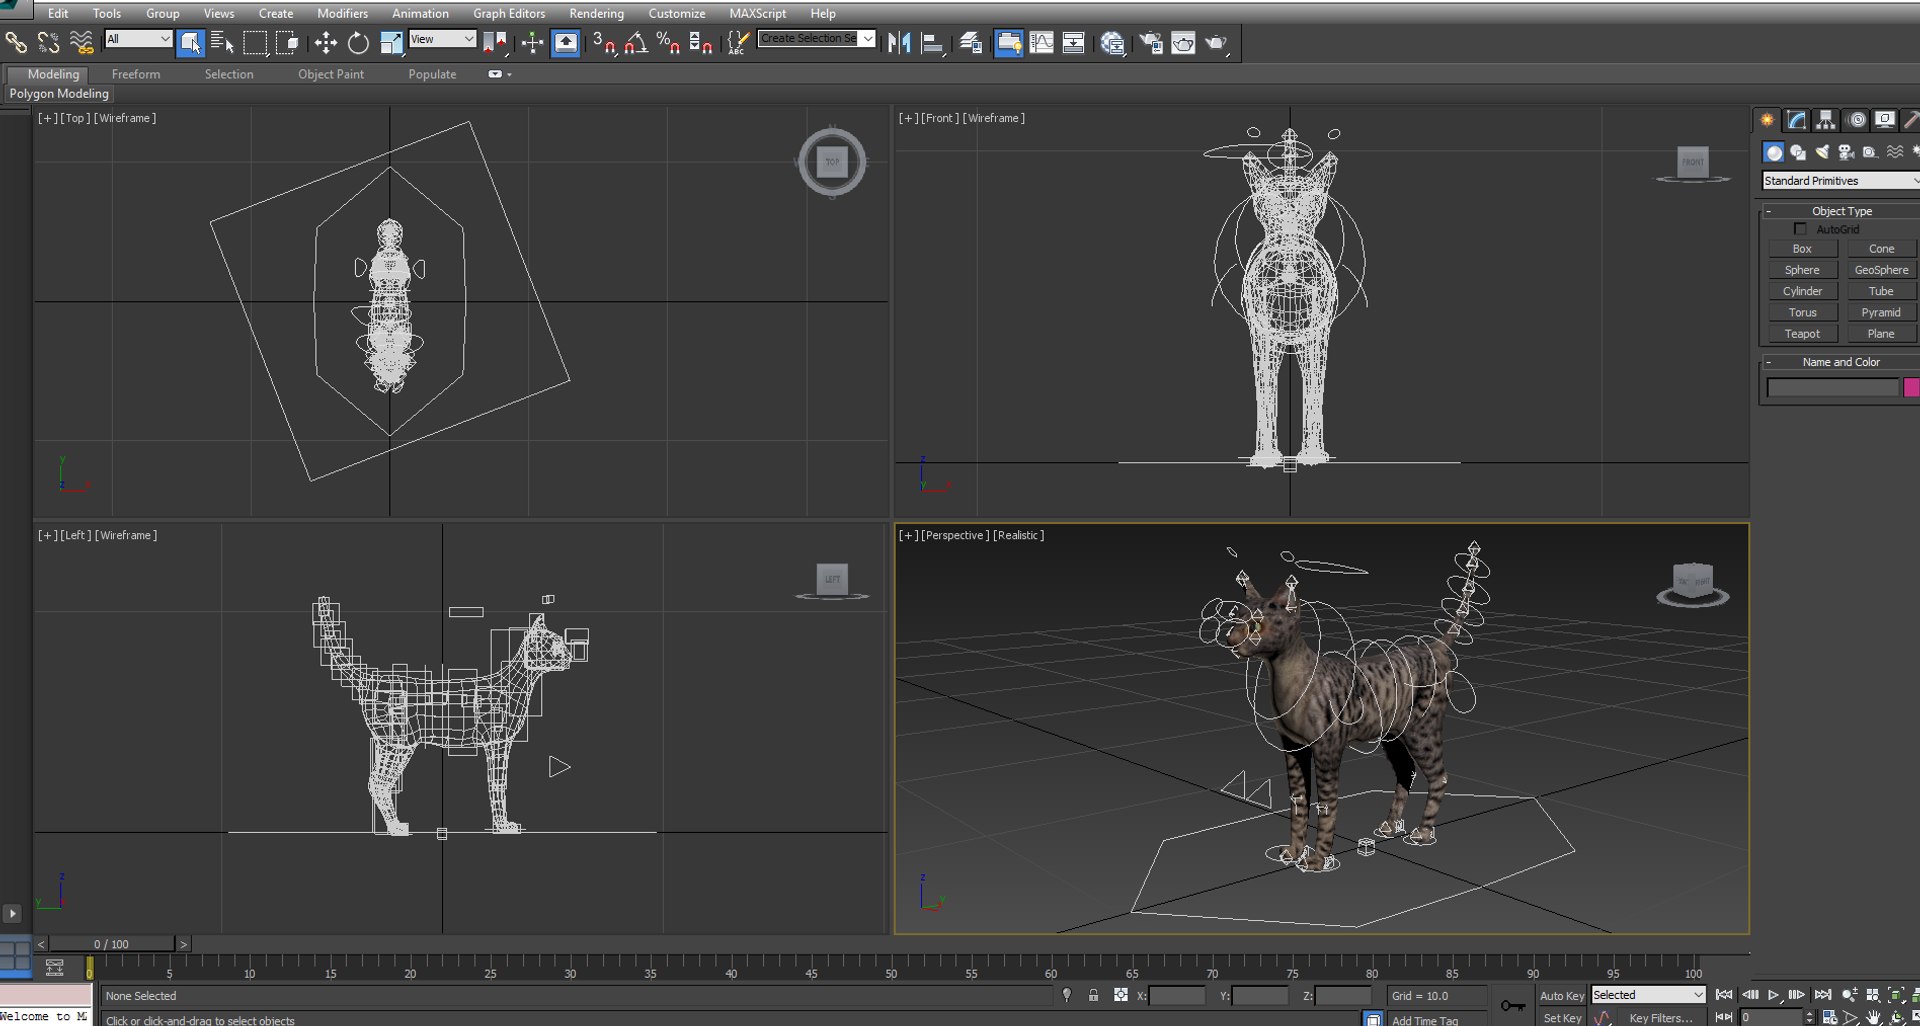Click the Mirror tool icon
This screenshot has height=1026, width=1920.
[898, 42]
